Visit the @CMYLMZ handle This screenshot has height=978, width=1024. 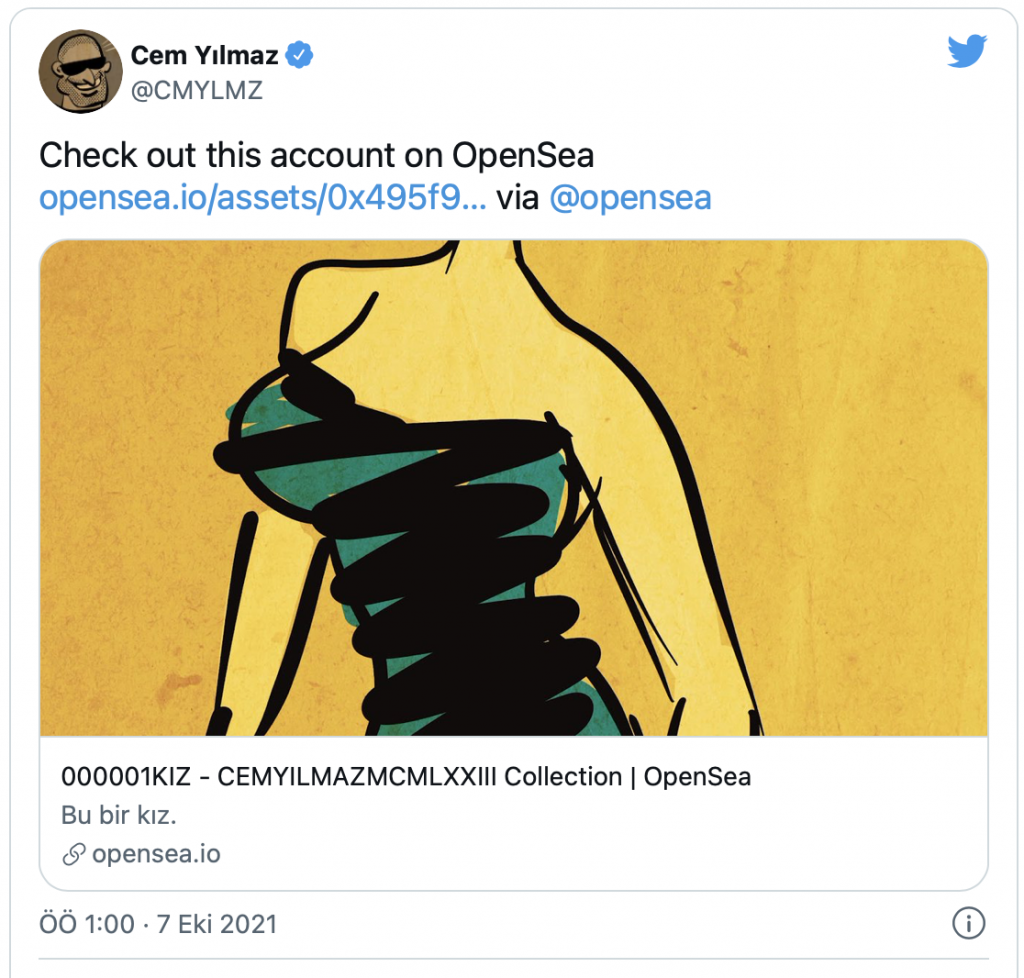point(197,90)
